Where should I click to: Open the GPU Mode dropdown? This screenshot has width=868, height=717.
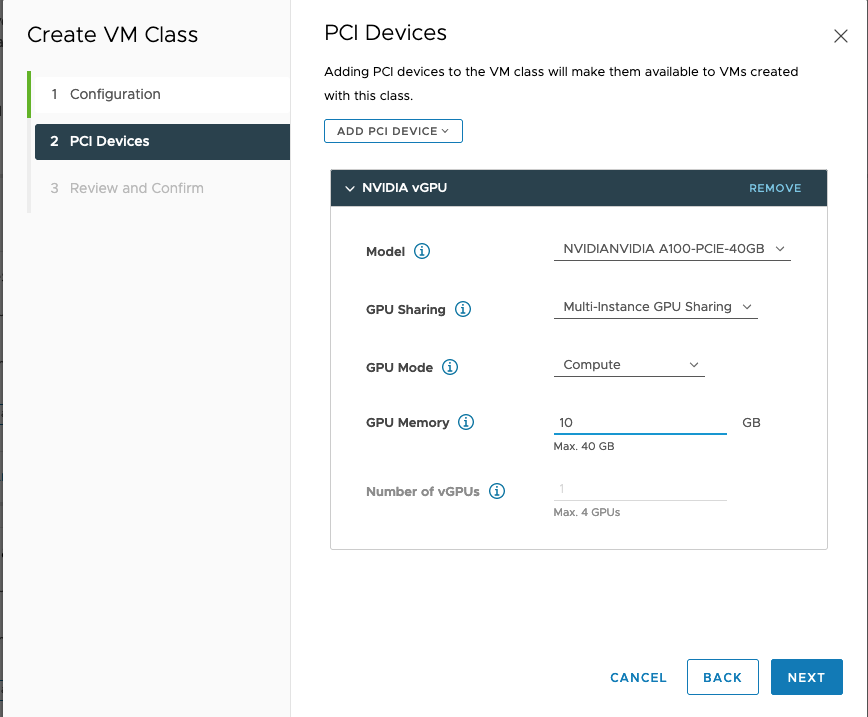coord(629,365)
